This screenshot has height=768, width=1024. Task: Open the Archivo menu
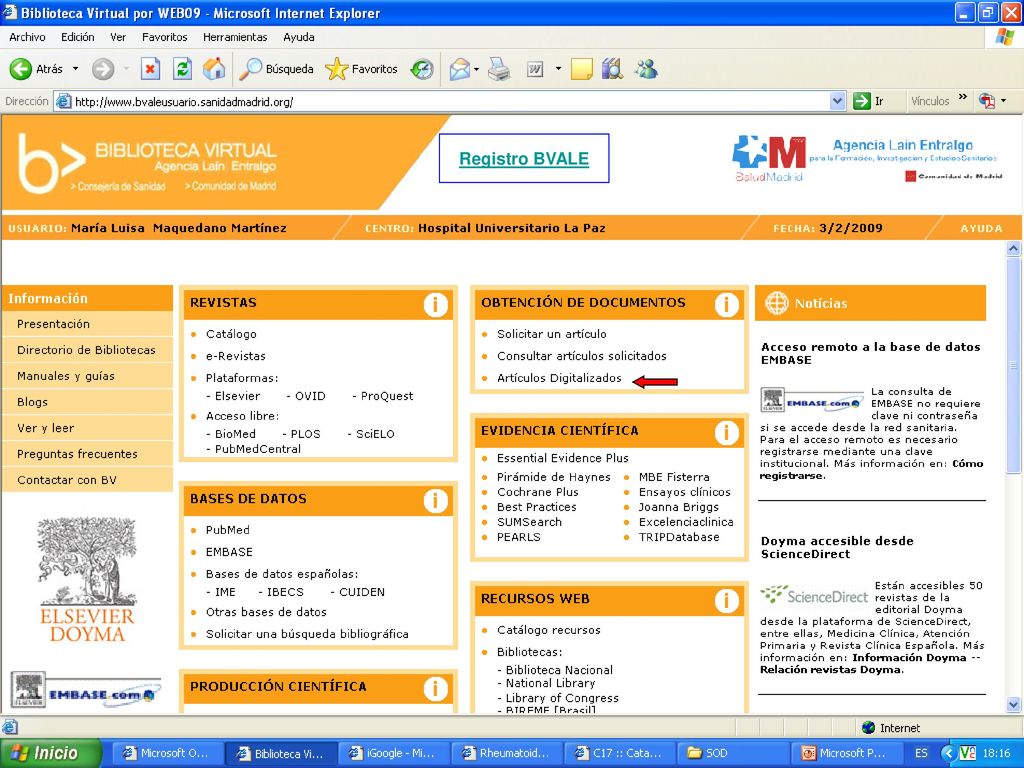(27, 37)
